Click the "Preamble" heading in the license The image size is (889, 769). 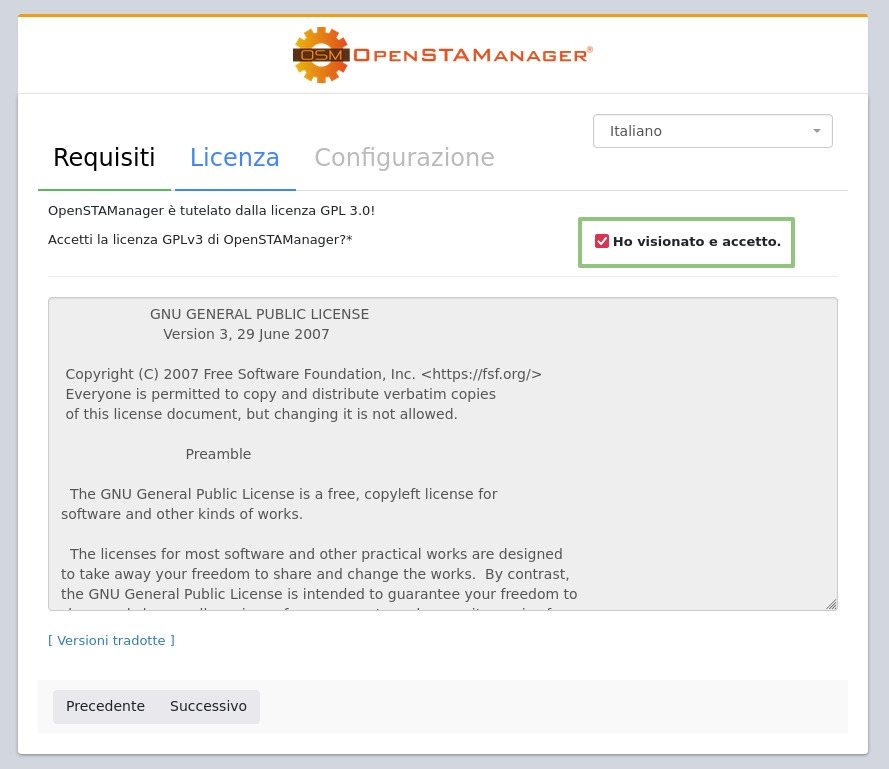pos(218,454)
